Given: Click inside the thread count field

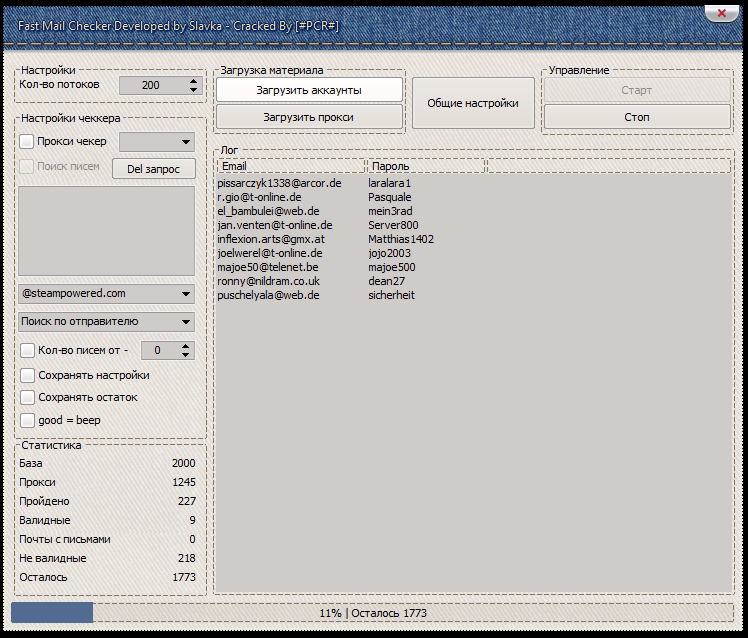Looking at the screenshot, I should [x=151, y=86].
